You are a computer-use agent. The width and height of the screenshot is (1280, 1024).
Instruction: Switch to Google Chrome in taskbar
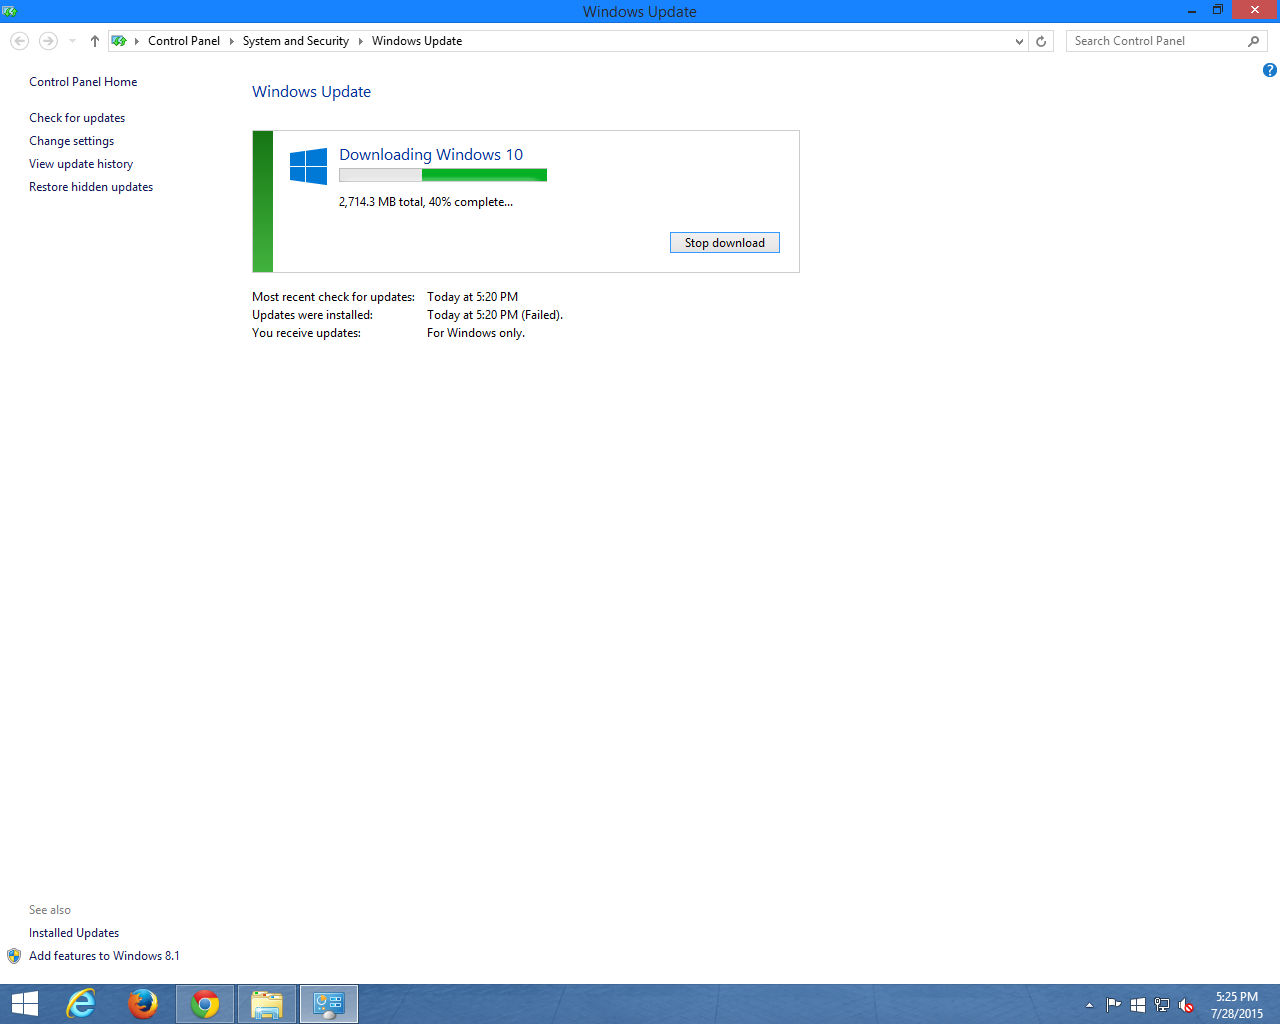click(205, 1004)
